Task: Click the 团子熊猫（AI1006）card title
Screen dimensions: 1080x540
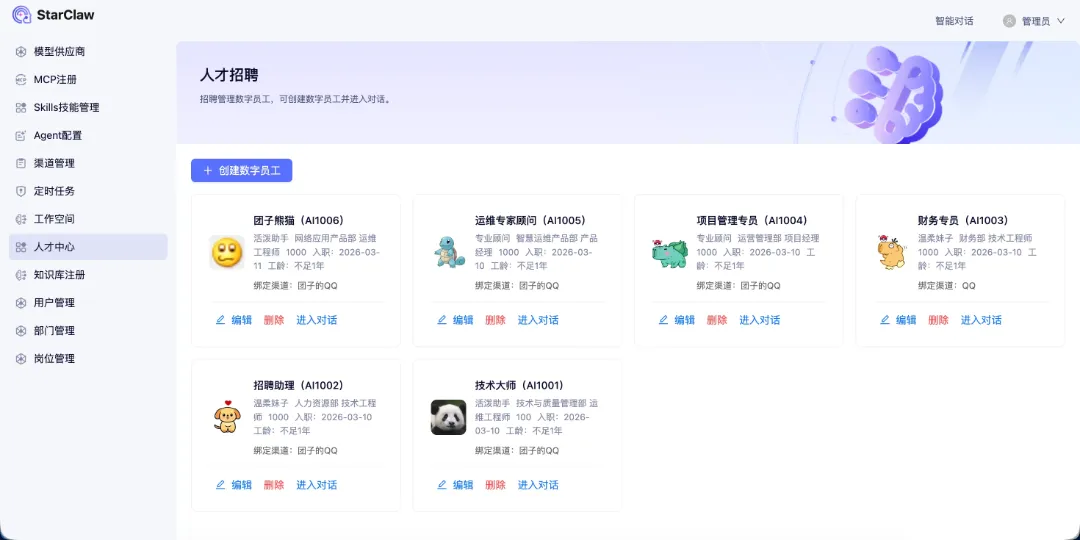Action: (x=298, y=220)
